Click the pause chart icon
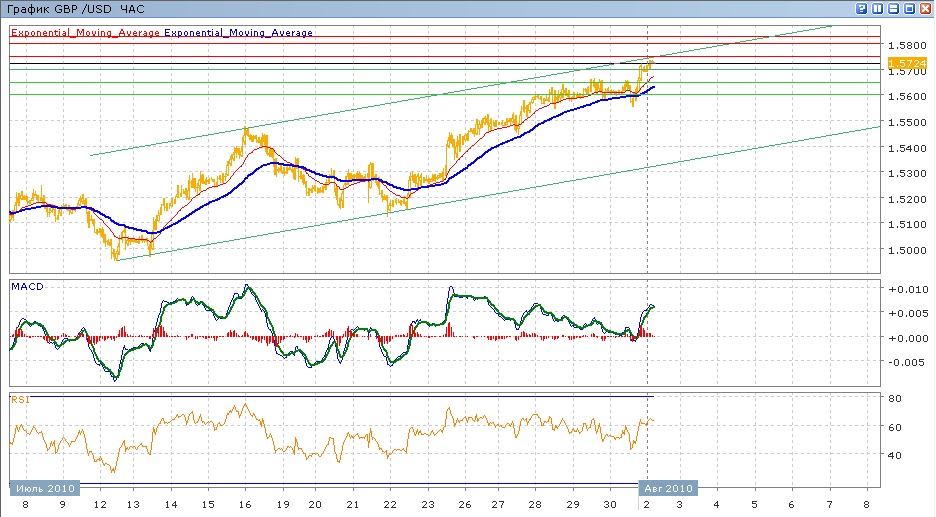 coord(877,8)
